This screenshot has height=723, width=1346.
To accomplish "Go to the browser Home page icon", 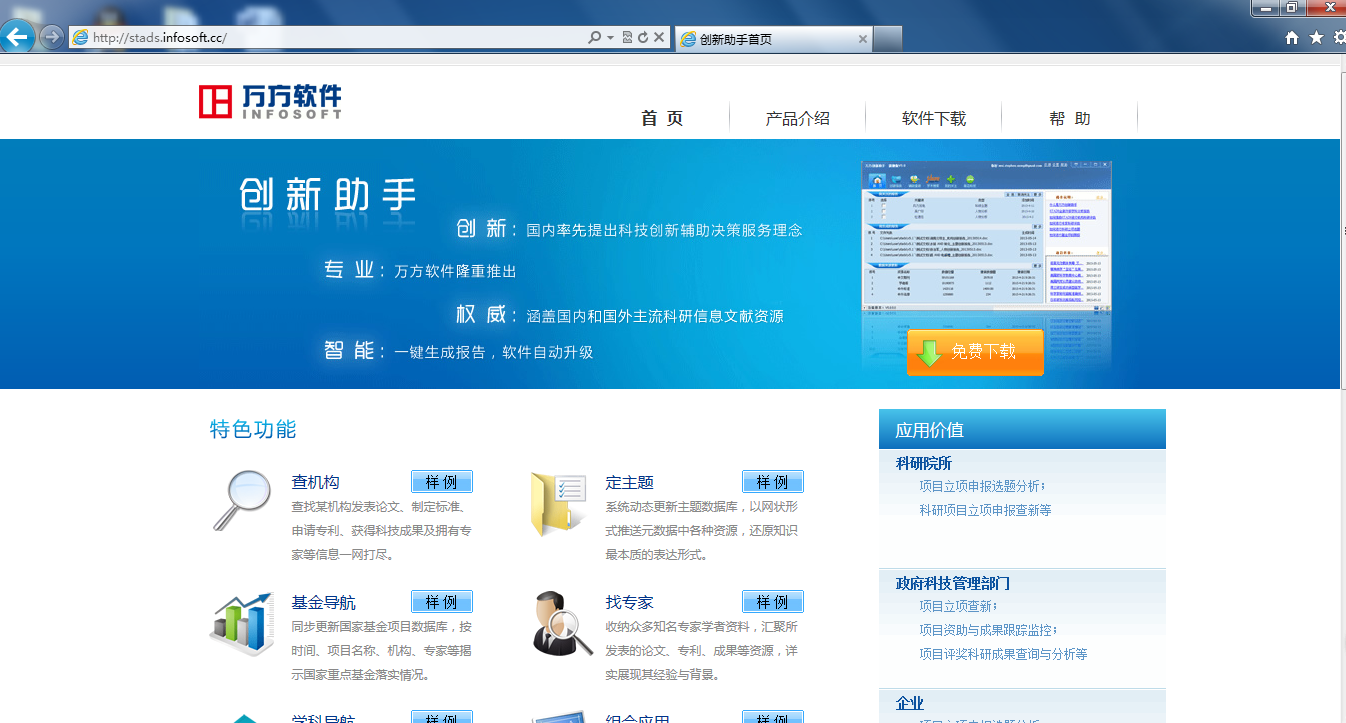I will (x=1292, y=38).
